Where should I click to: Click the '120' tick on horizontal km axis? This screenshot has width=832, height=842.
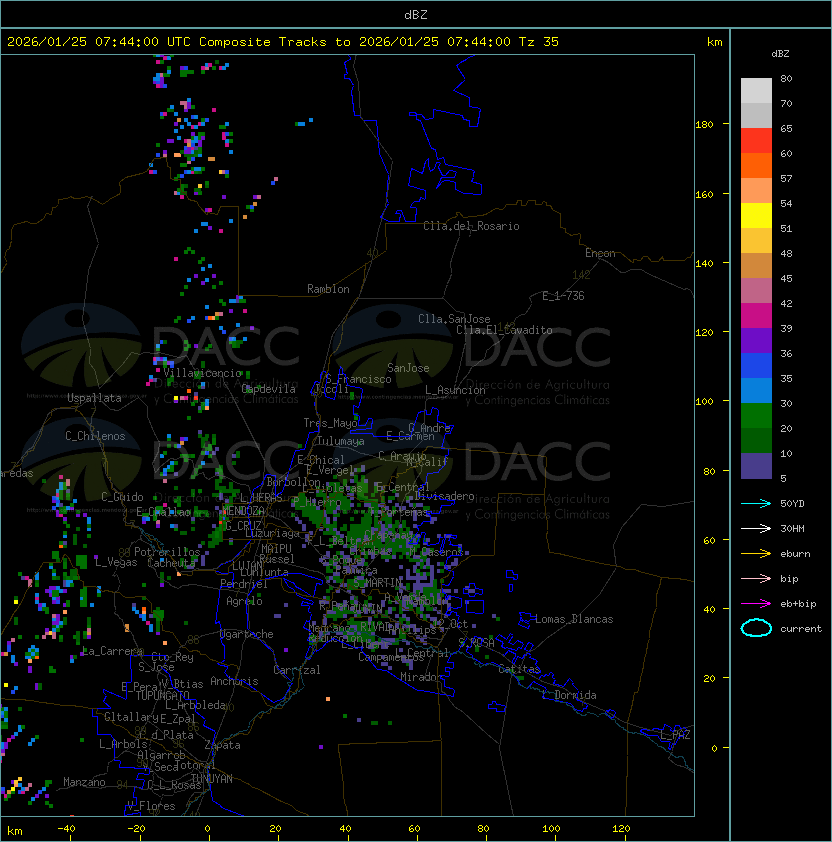click(x=621, y=829)
